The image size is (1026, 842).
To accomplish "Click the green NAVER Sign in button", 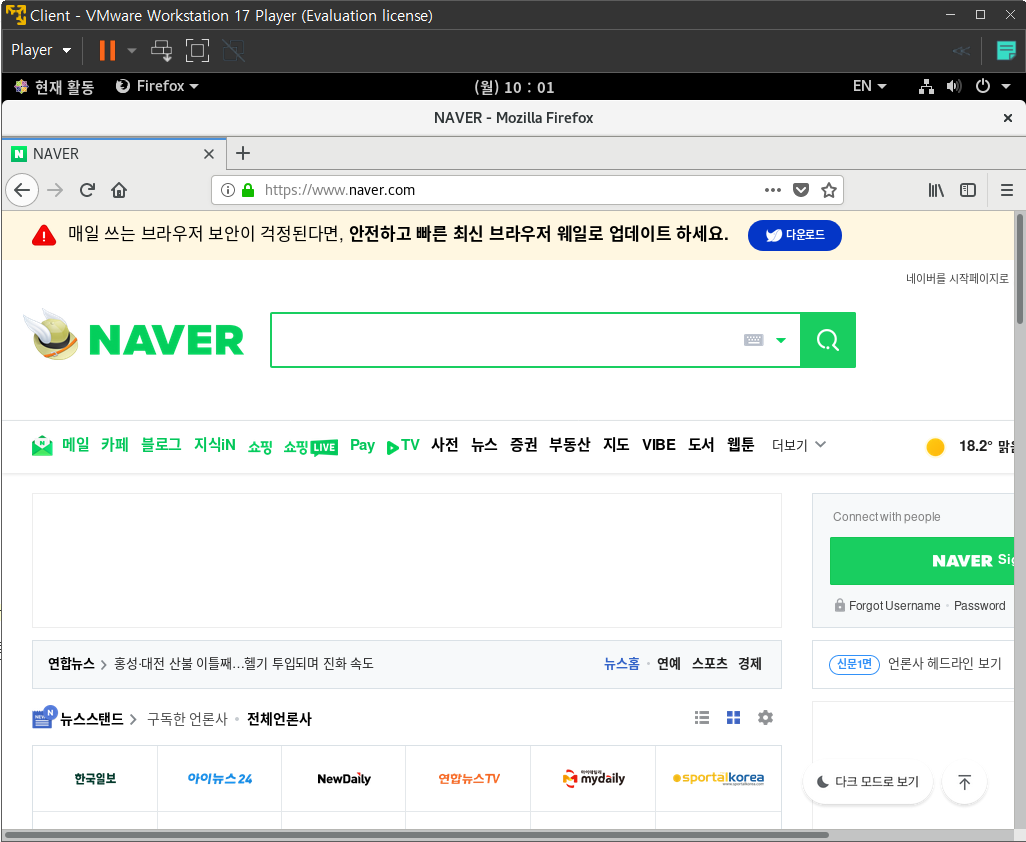I will (x=921, y=561).
